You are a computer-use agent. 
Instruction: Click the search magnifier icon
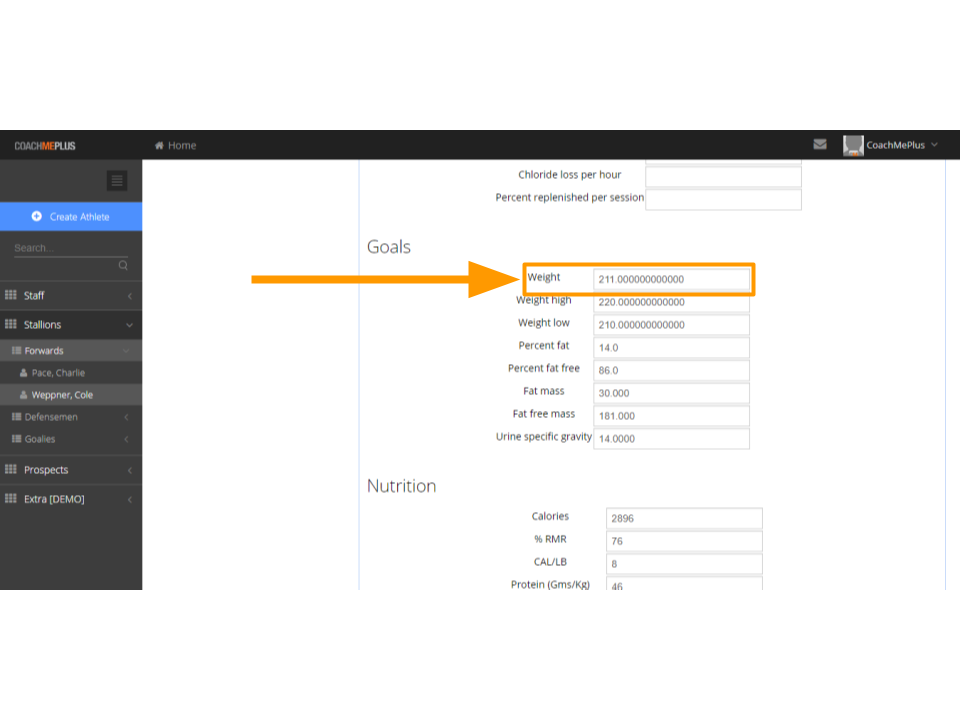point(123,265)
